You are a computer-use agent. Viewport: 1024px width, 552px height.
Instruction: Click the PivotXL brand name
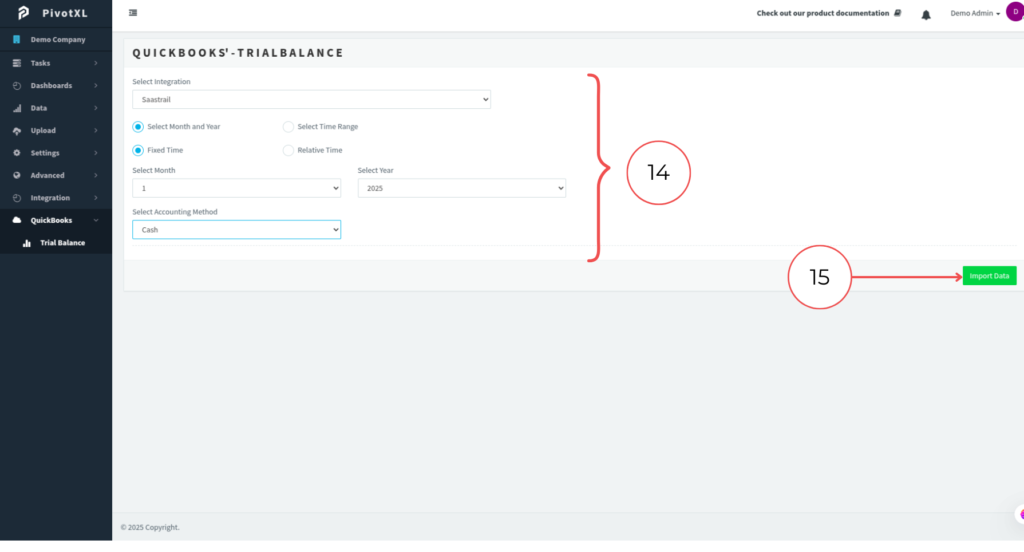(x=65, y=13)
